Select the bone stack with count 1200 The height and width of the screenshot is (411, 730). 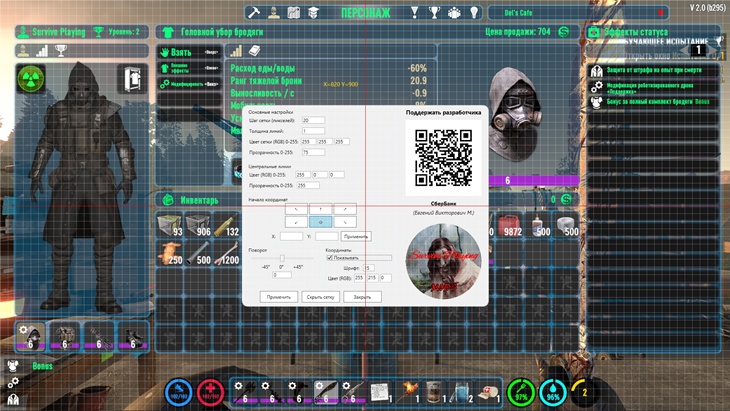[227, 253]
